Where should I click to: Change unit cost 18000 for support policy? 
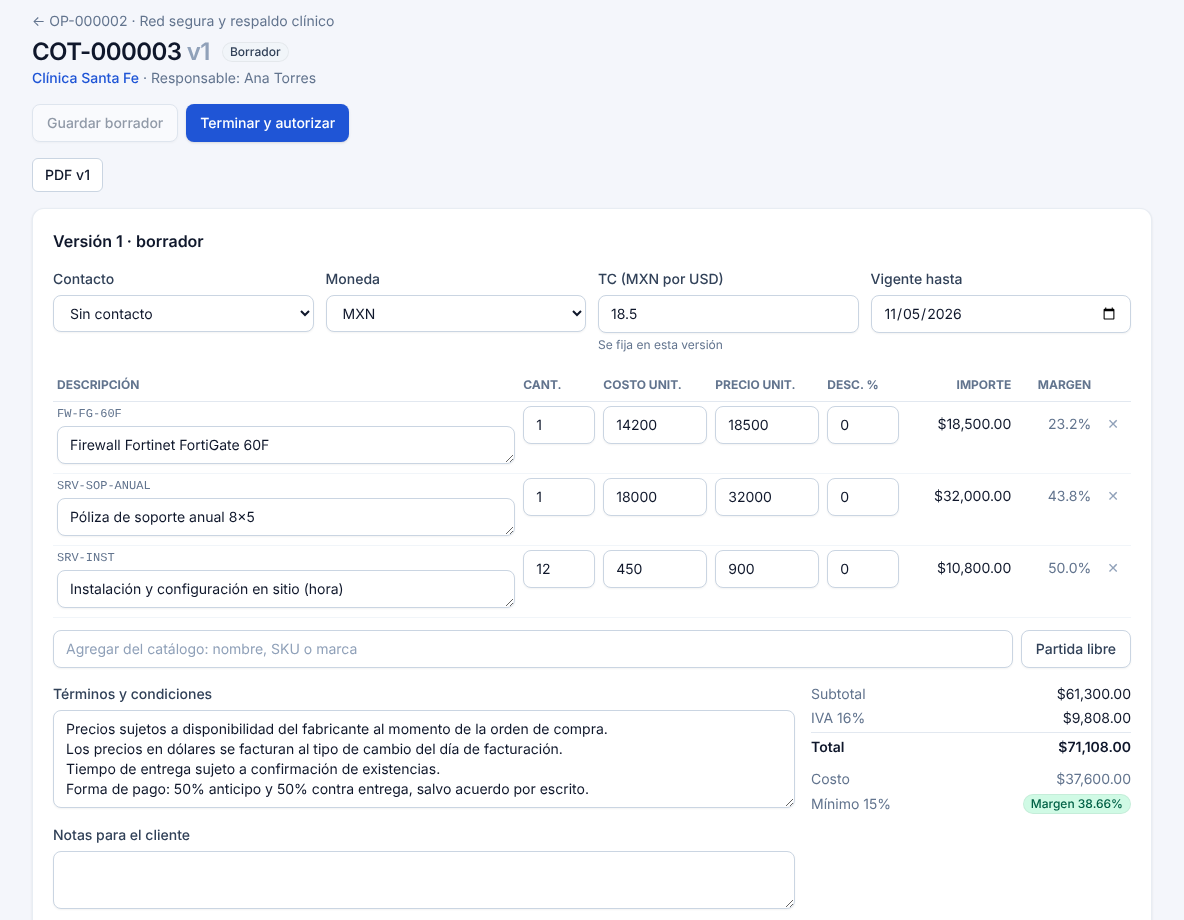[x=655, y=497]
